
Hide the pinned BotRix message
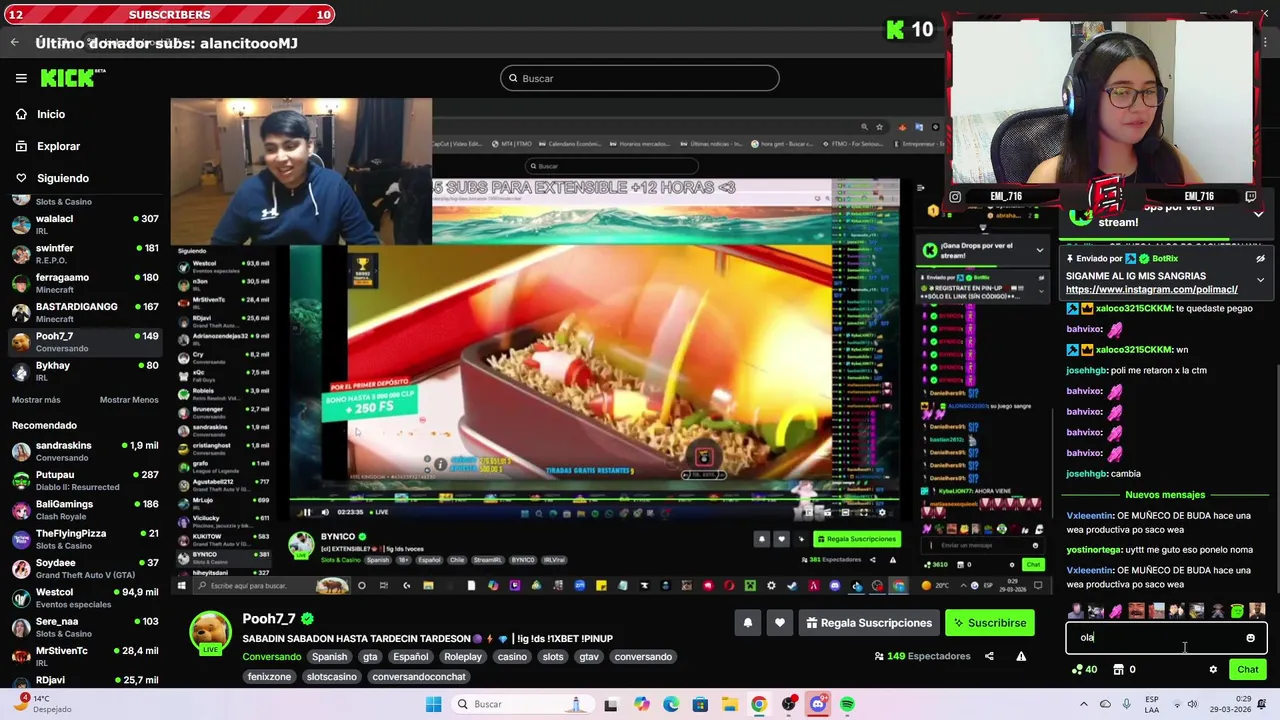1260,258
